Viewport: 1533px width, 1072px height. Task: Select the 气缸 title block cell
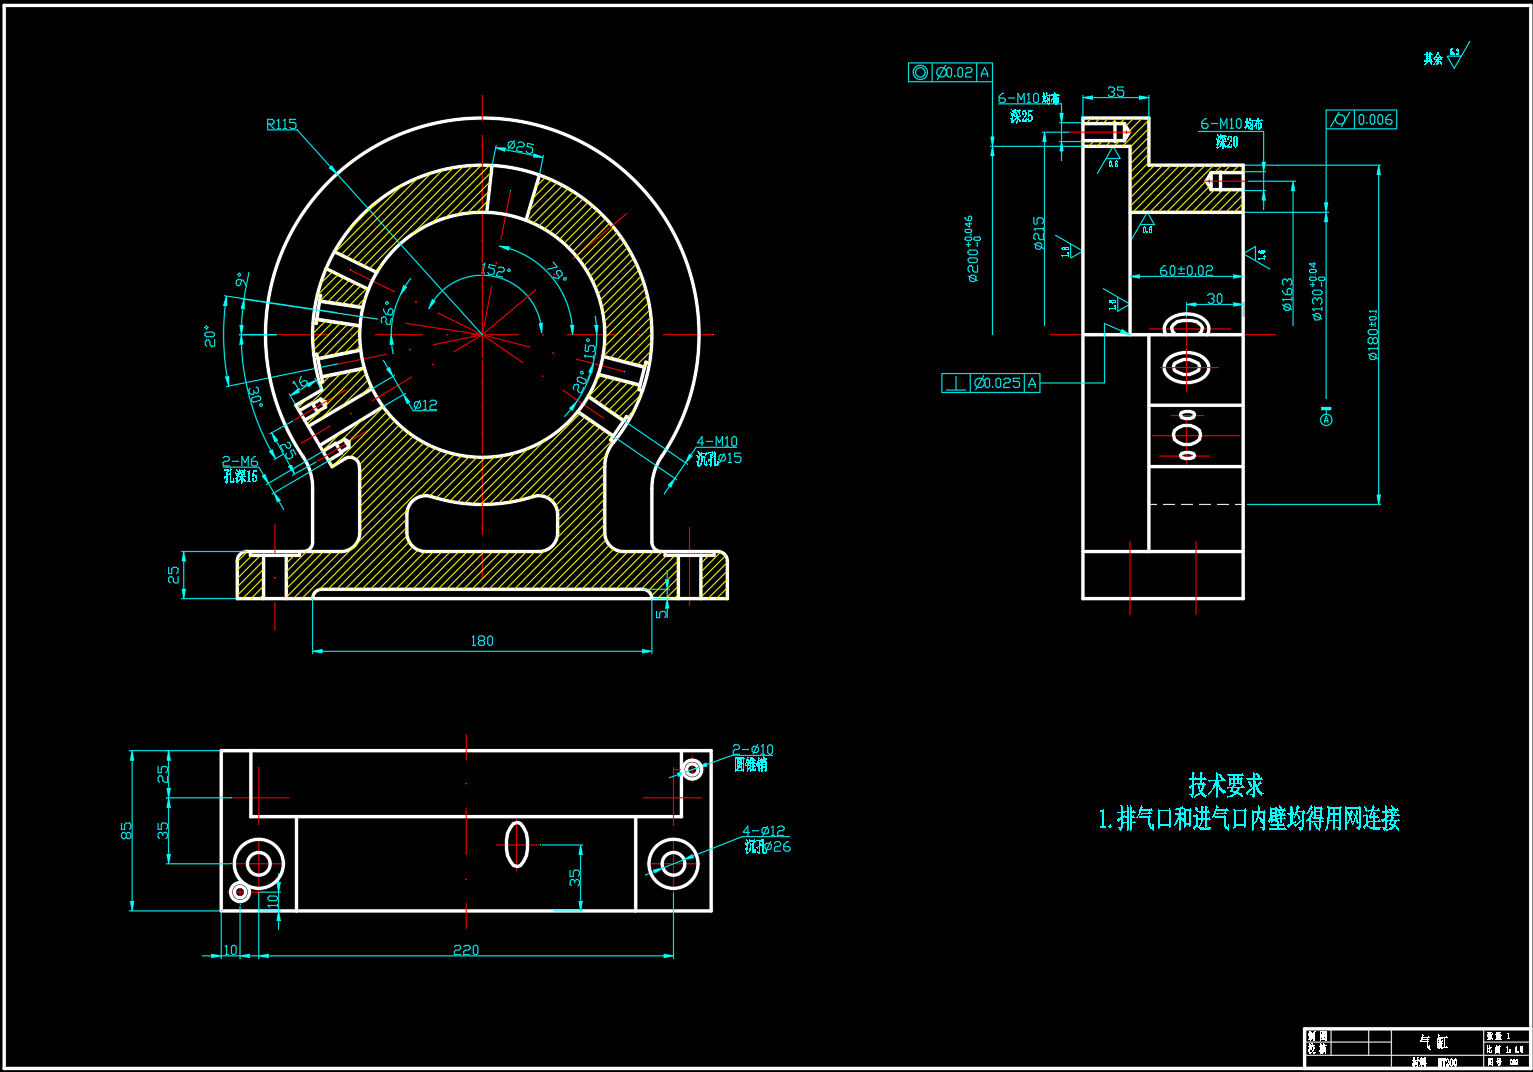(1433, 1041)
